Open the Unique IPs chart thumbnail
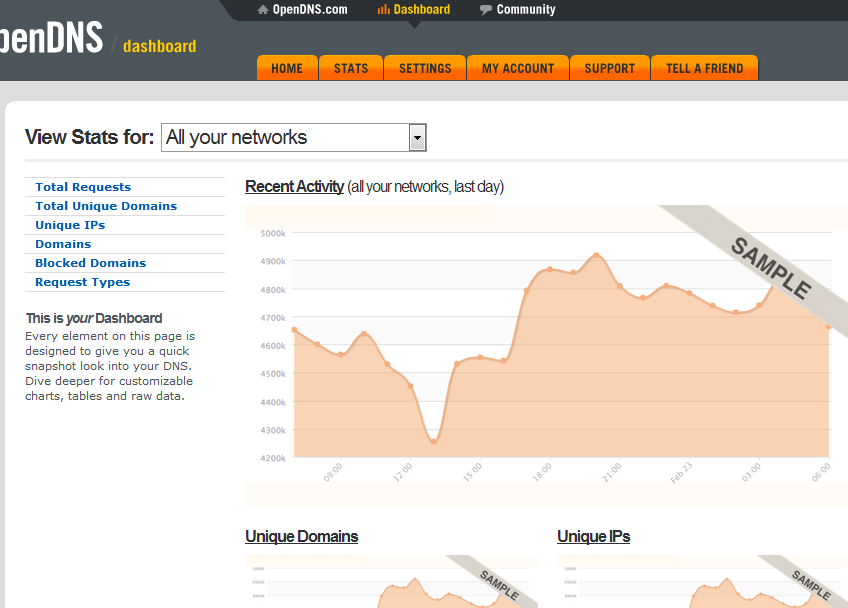Image resolution: width=848 pixels, height=608 pixels. pyautogui.click(x=703, y=581)
